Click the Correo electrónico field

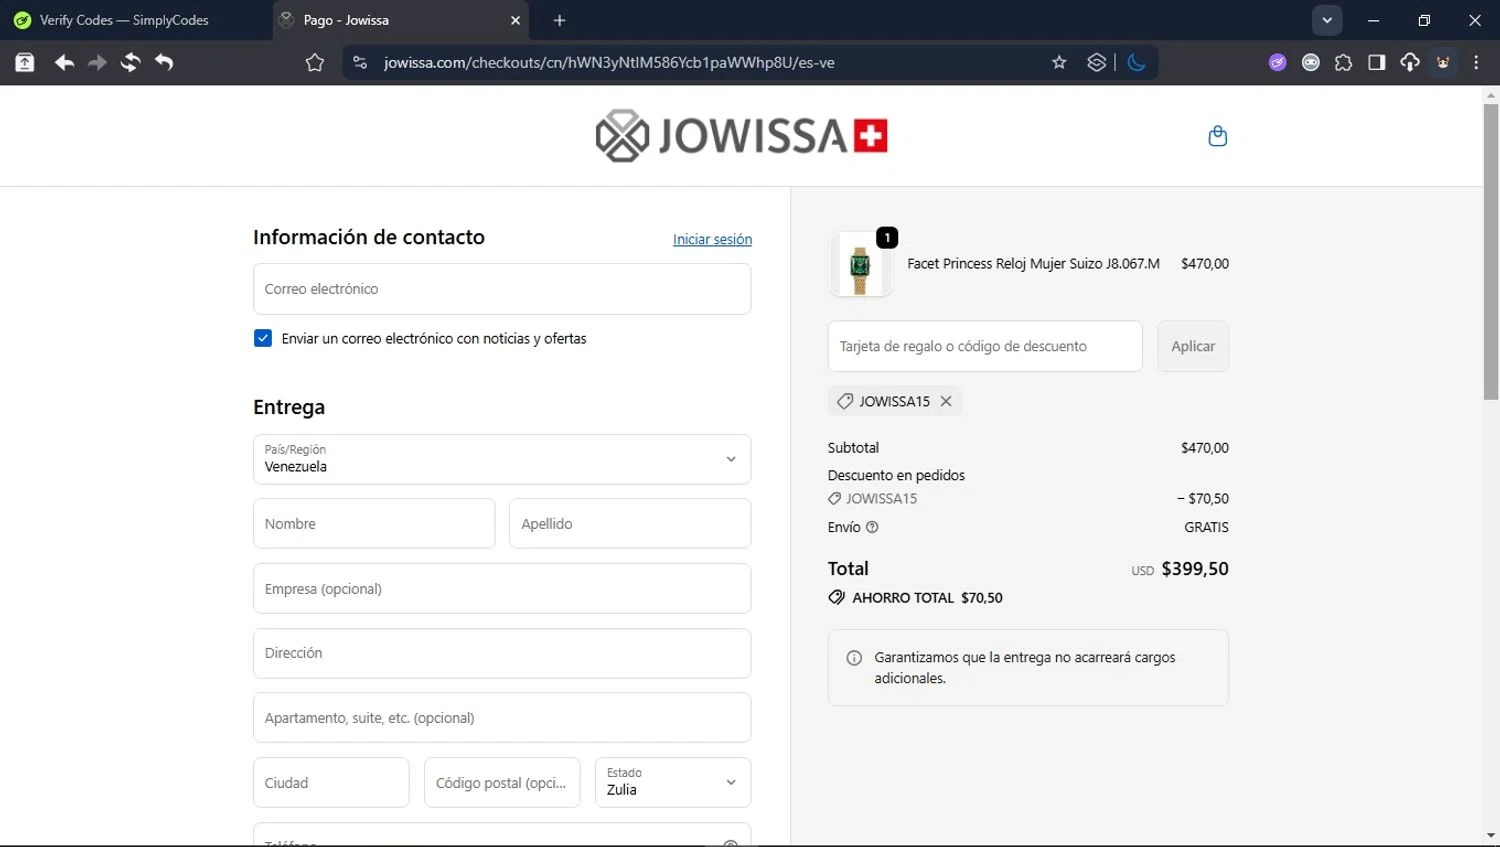point(502,289)
